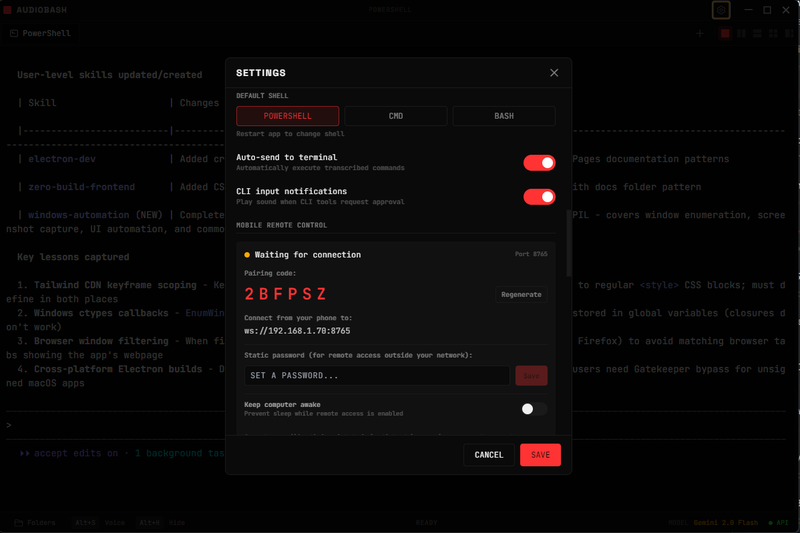Click the AudioBash app logo icon
800x533 pixels.
coord(7,10)
